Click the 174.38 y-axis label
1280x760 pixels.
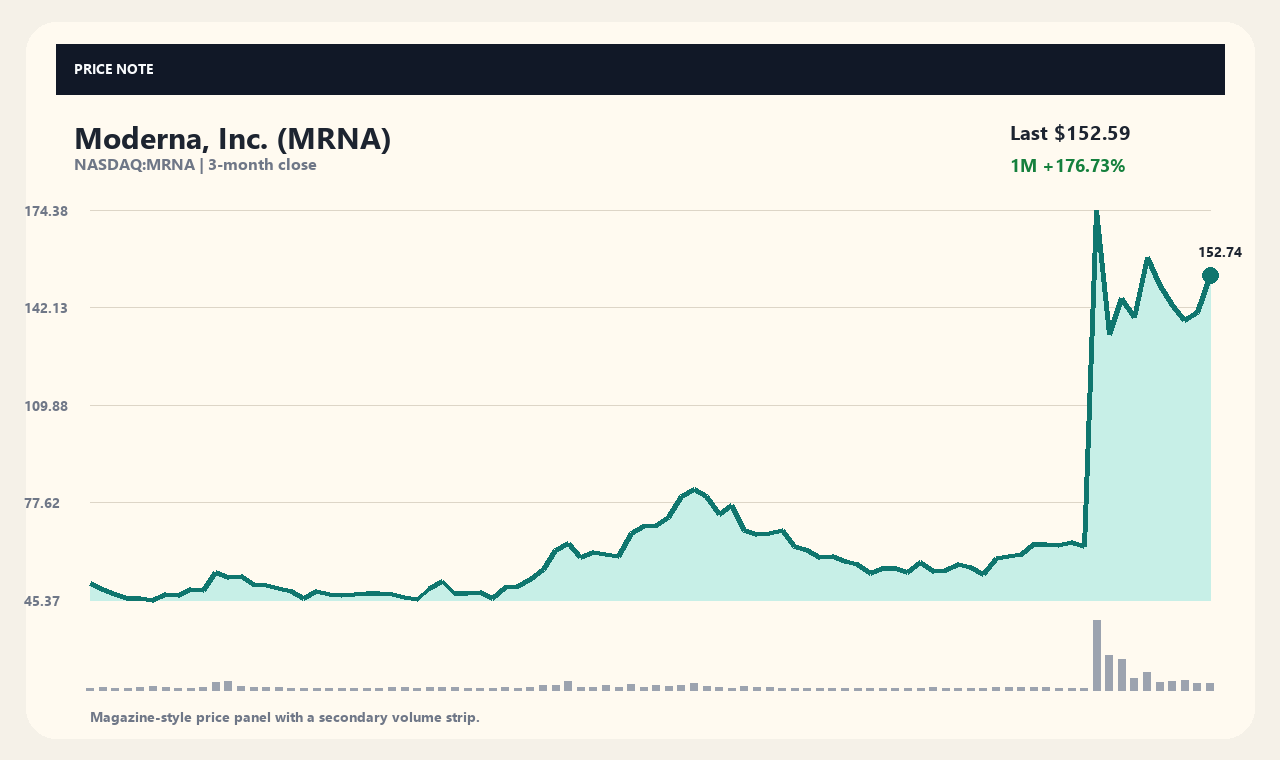coord(46,211)
